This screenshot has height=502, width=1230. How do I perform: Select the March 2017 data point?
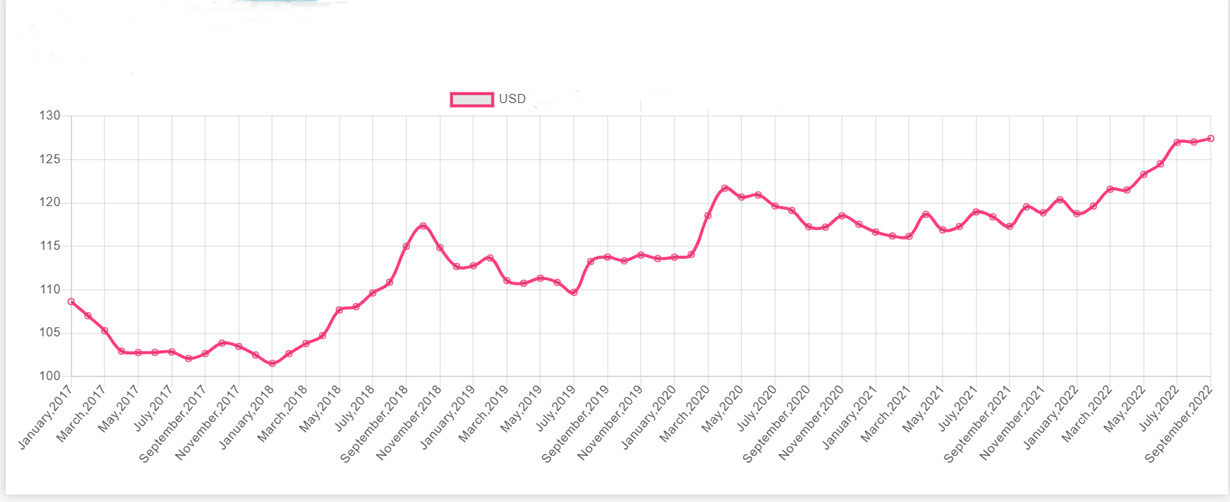click(x=105, y=330)
